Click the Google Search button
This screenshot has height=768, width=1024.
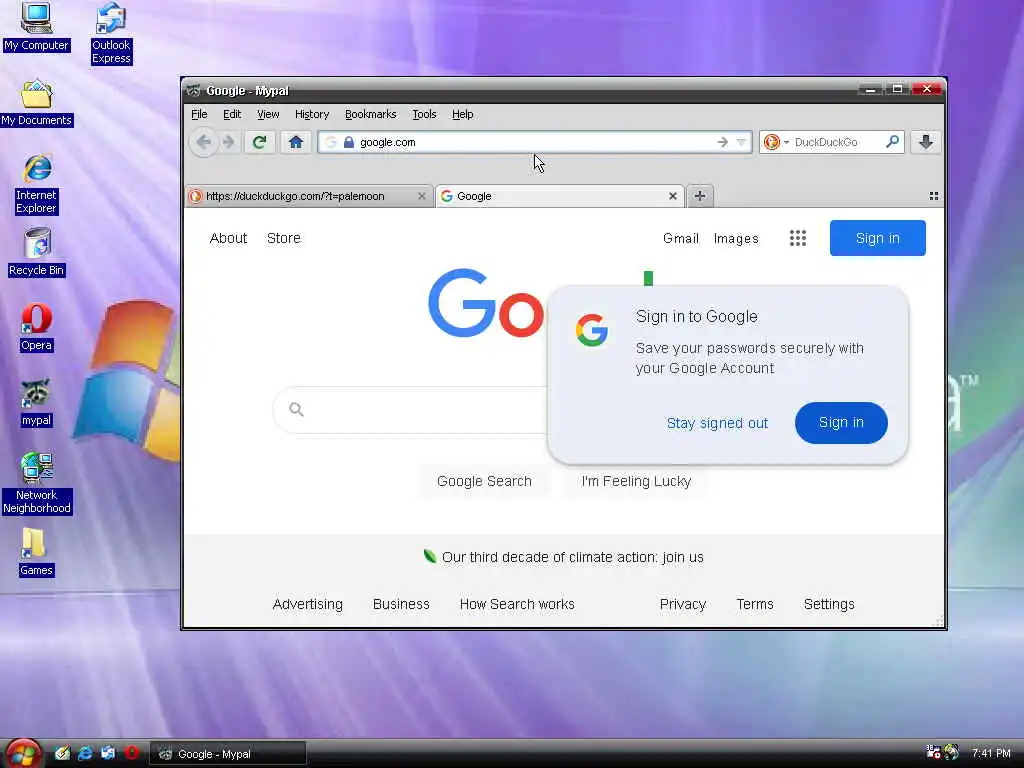click(x=484, y=481)
